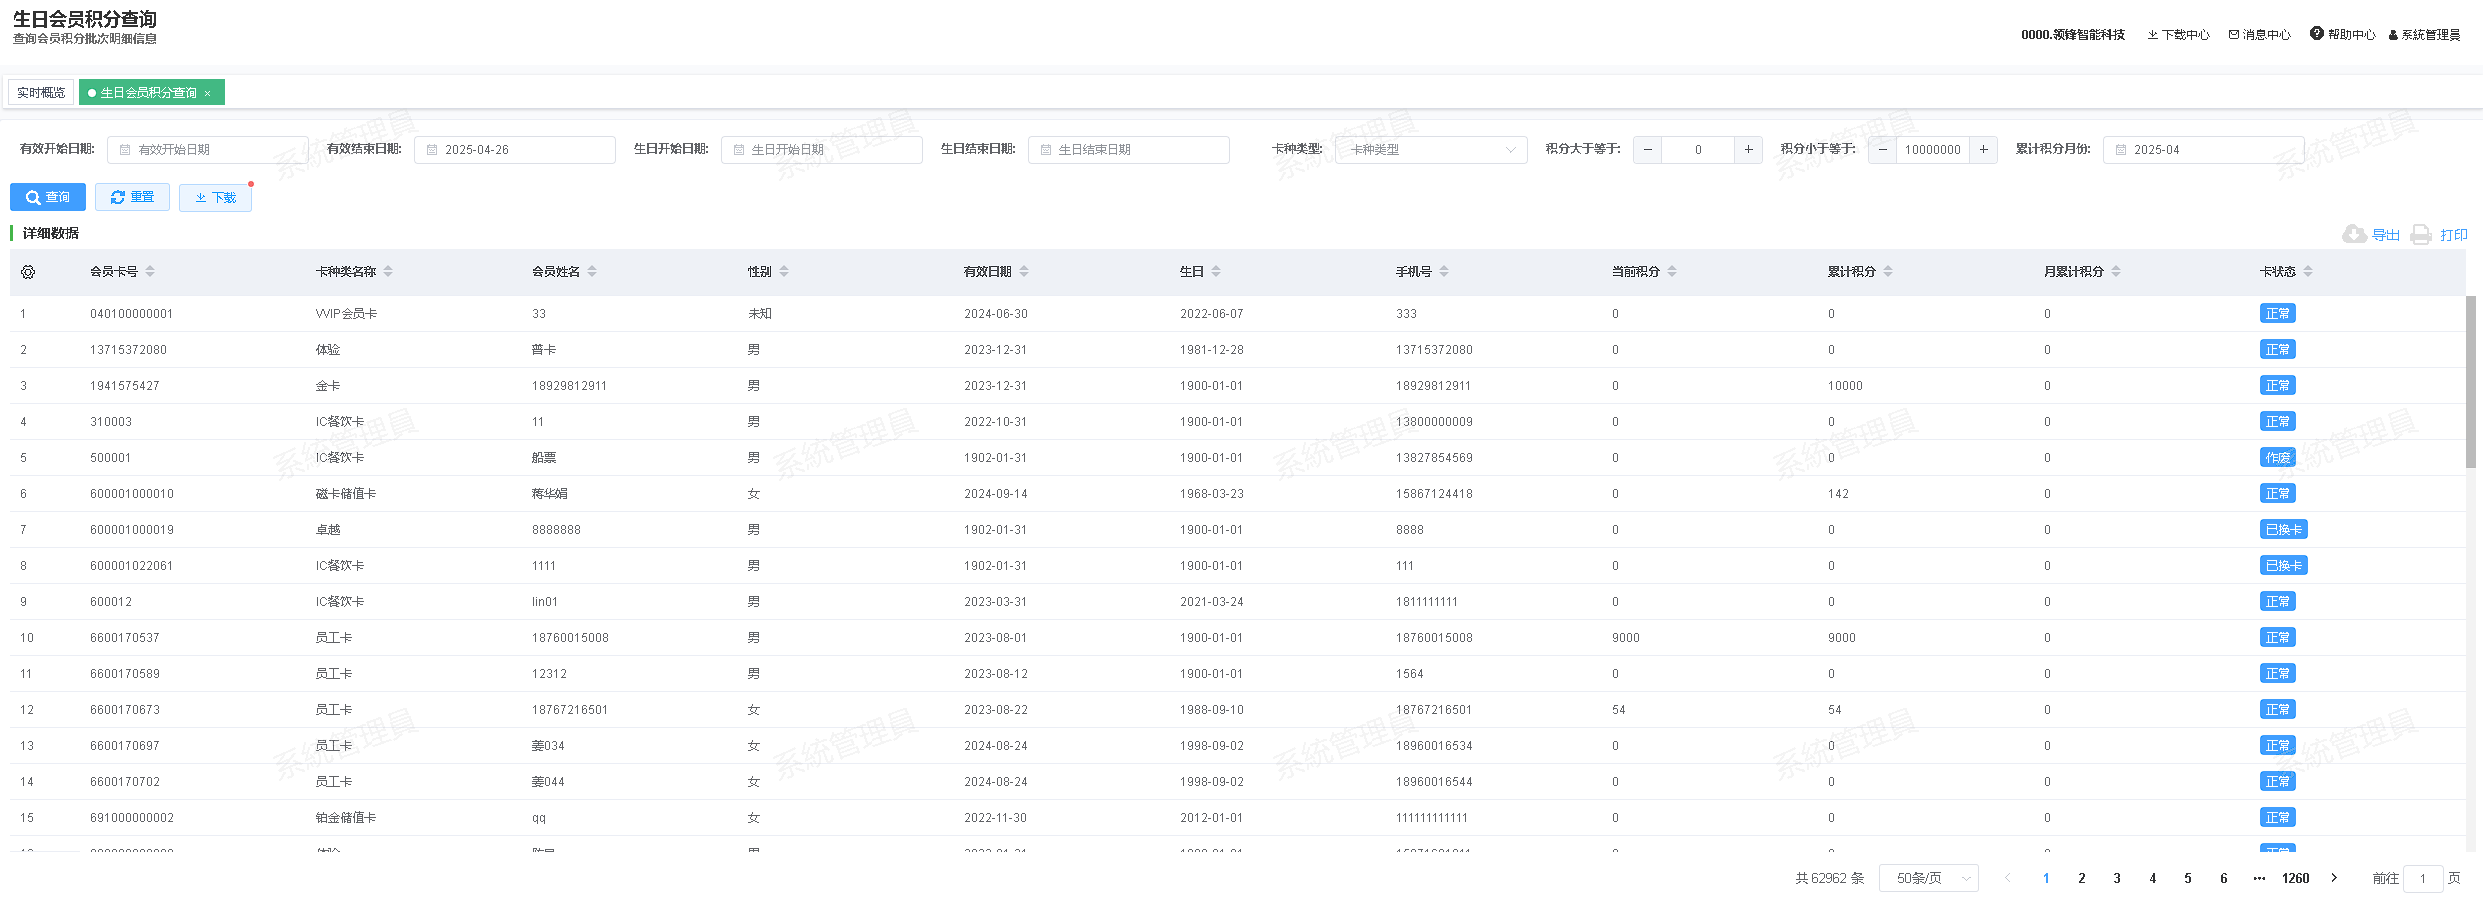This screenshot has width=2483, height=898.
Task: Sort table by 生日 column
Action: coord(1216,272)
